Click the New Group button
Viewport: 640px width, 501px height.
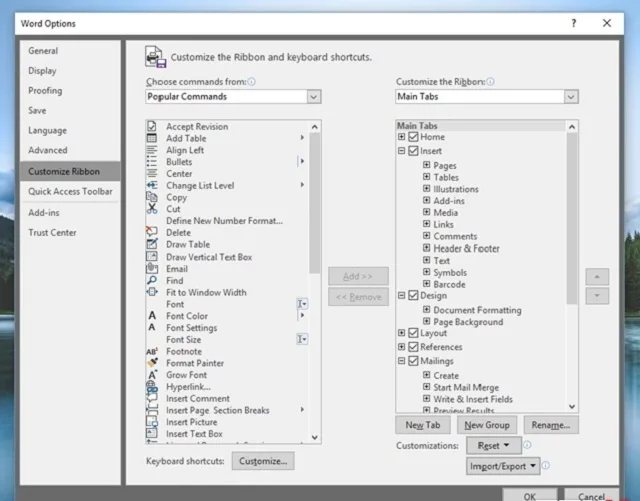tap(487, 425)
